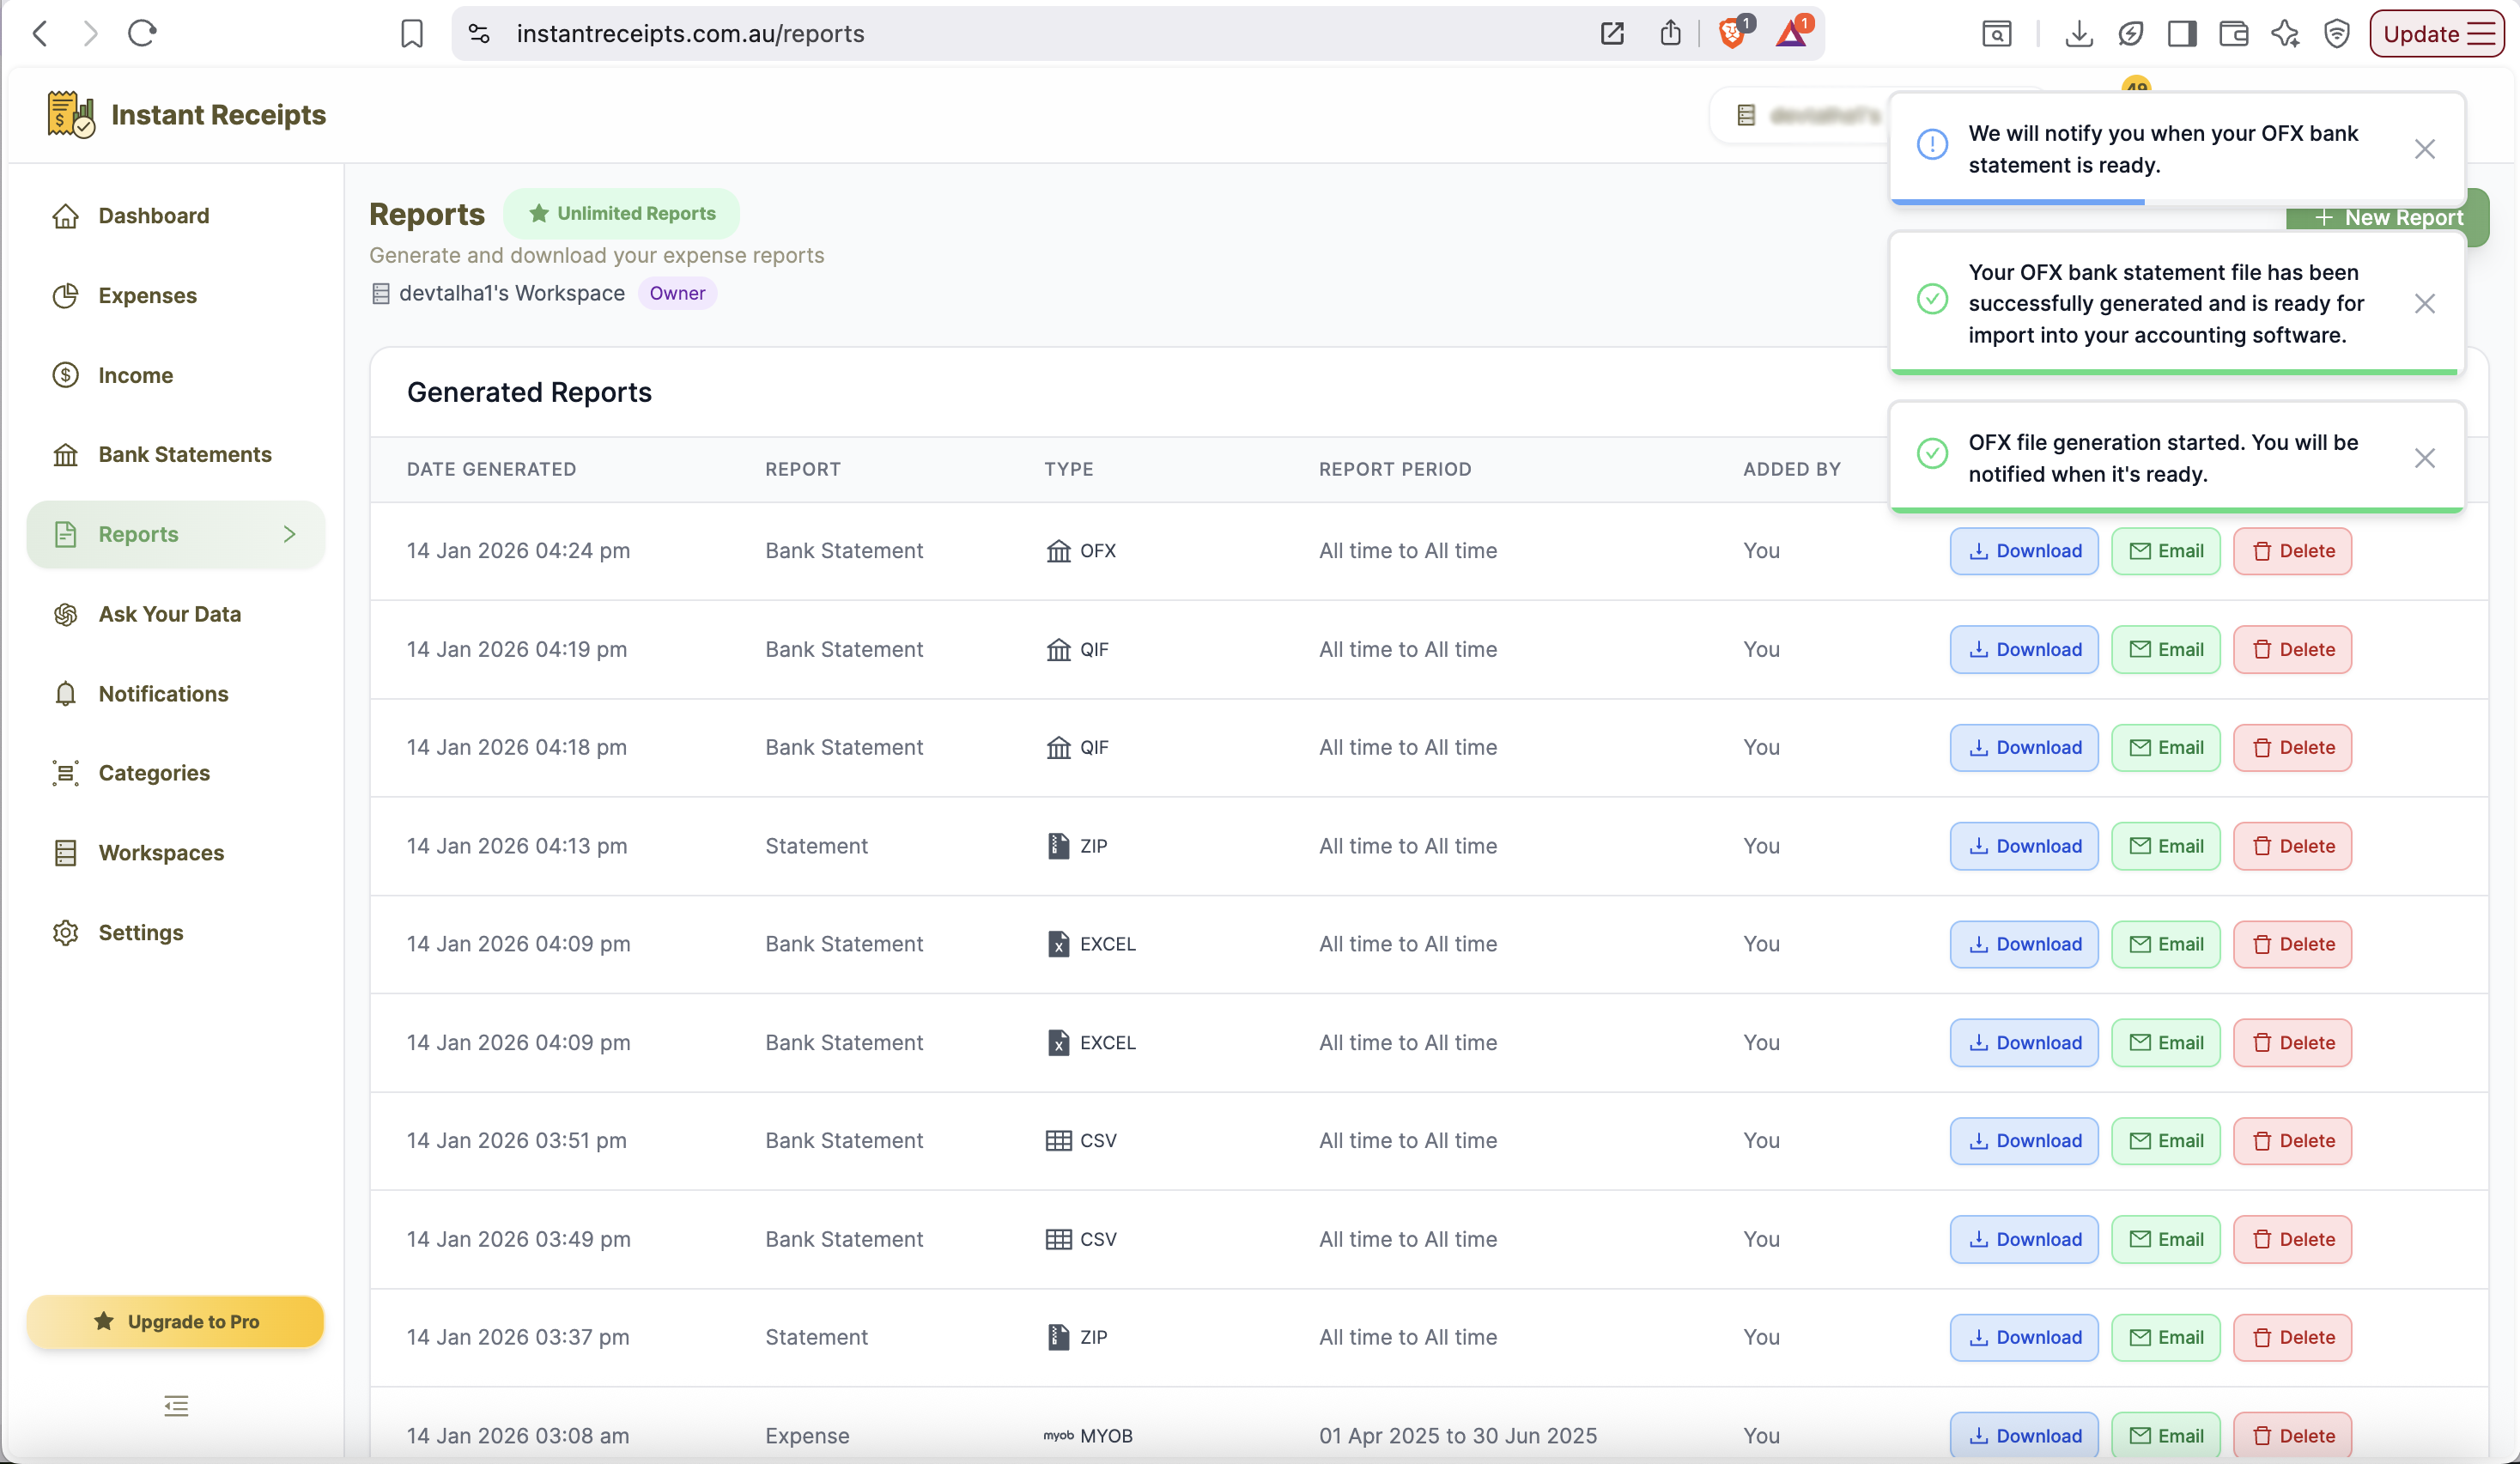
Task: Reload the page with refresh icon
Action: pos(142,33)
